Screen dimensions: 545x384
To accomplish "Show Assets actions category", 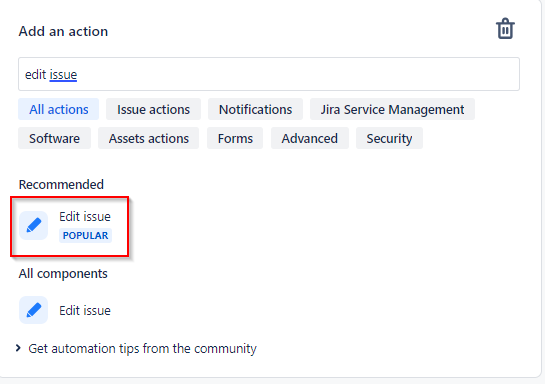I will (148, 138).
